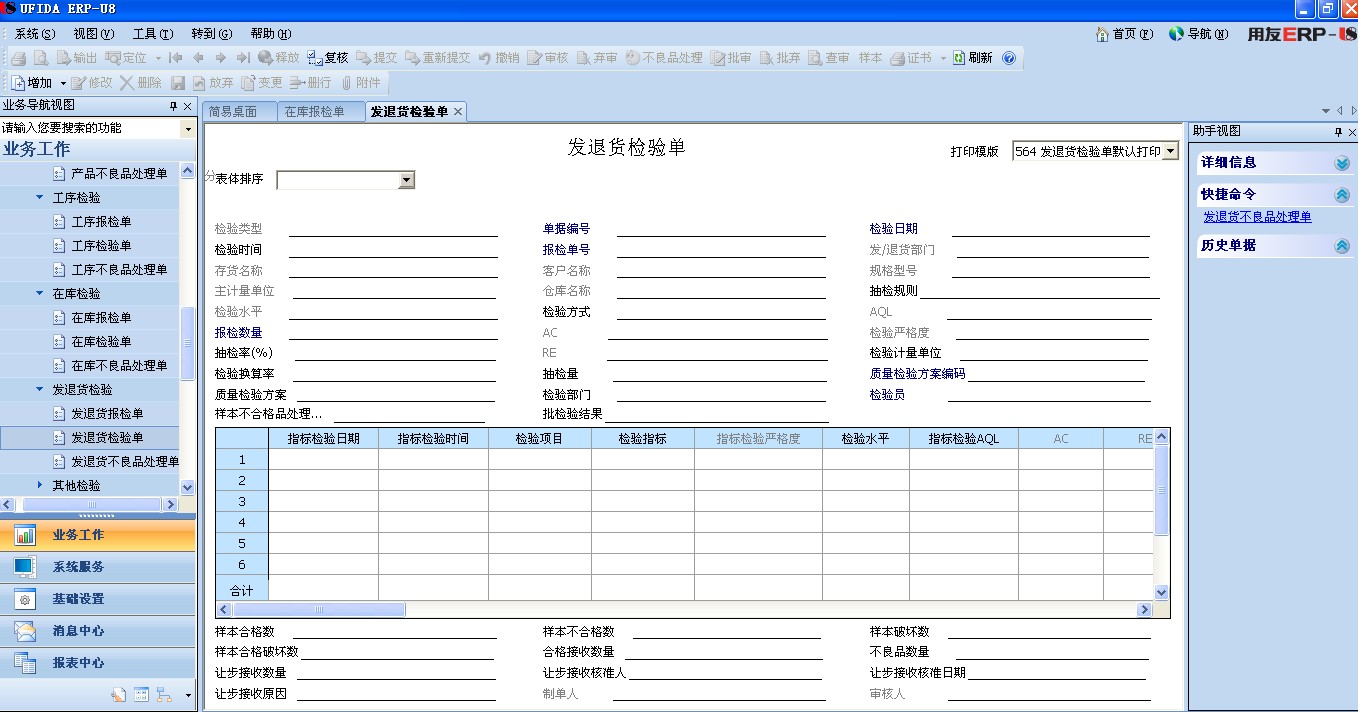Click the 变更 change toolbar button
Image resolution: width=1358 pixels, height=713 pixels.
coord(262,83)
